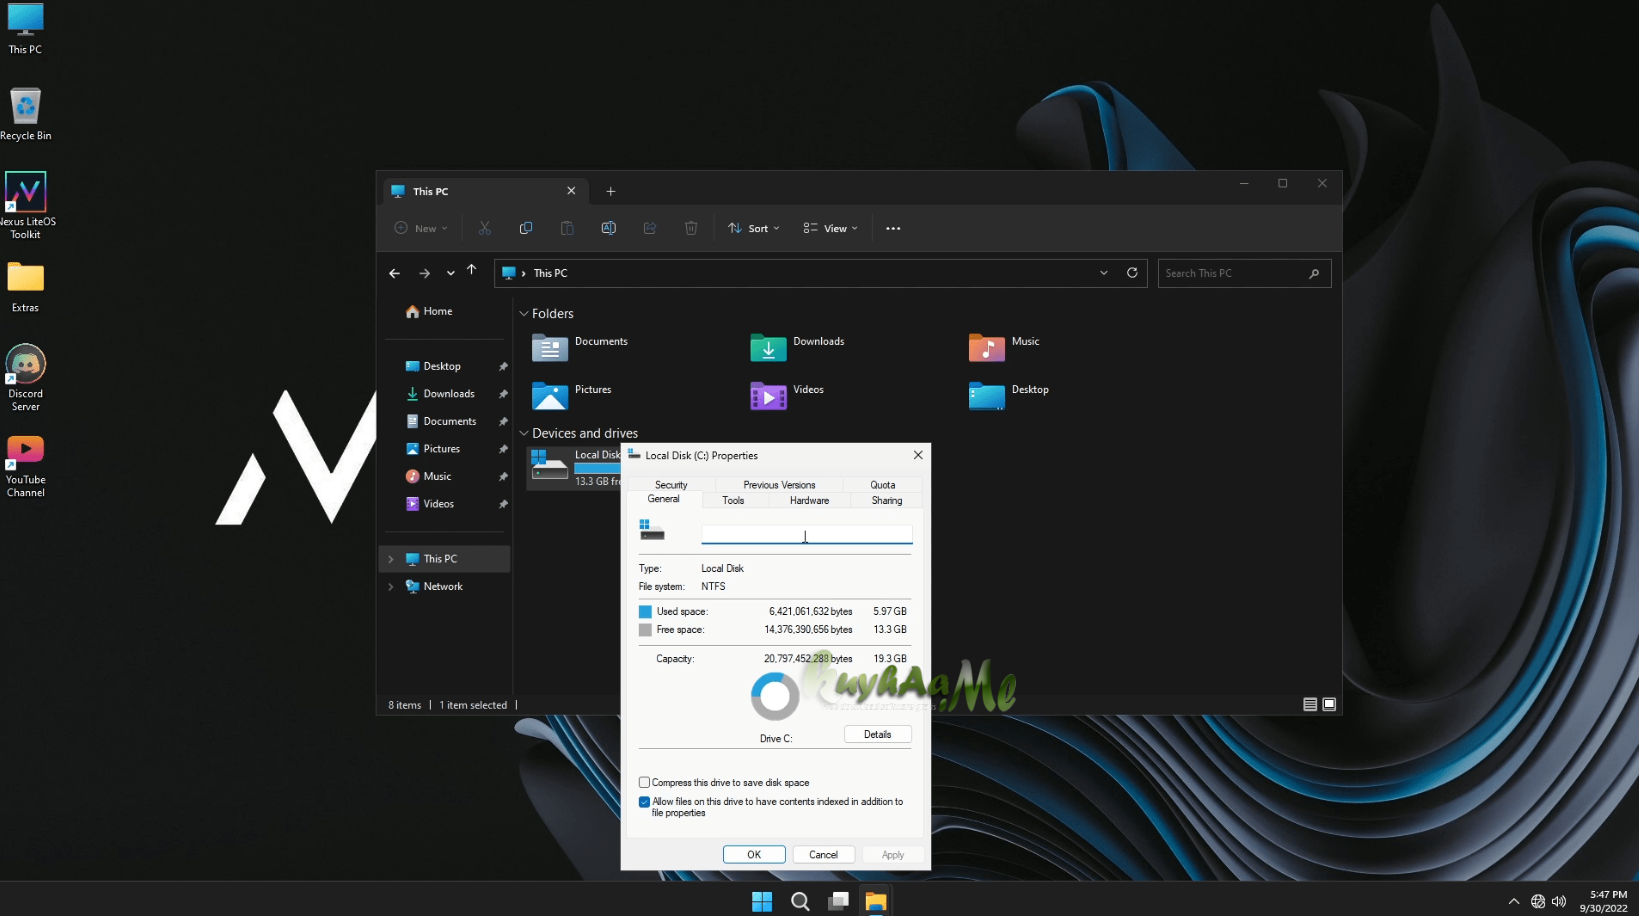Open the Downloads folder in Folders section

(x=797, y=347)
